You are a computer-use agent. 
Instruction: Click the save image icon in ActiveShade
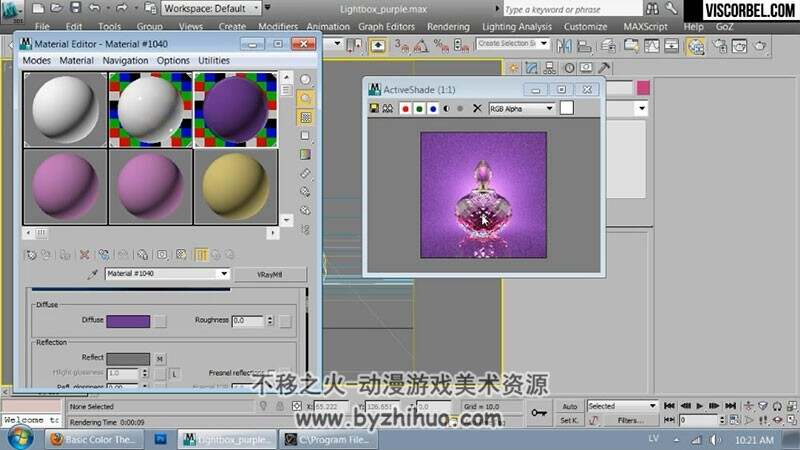(x=374, y=108)
